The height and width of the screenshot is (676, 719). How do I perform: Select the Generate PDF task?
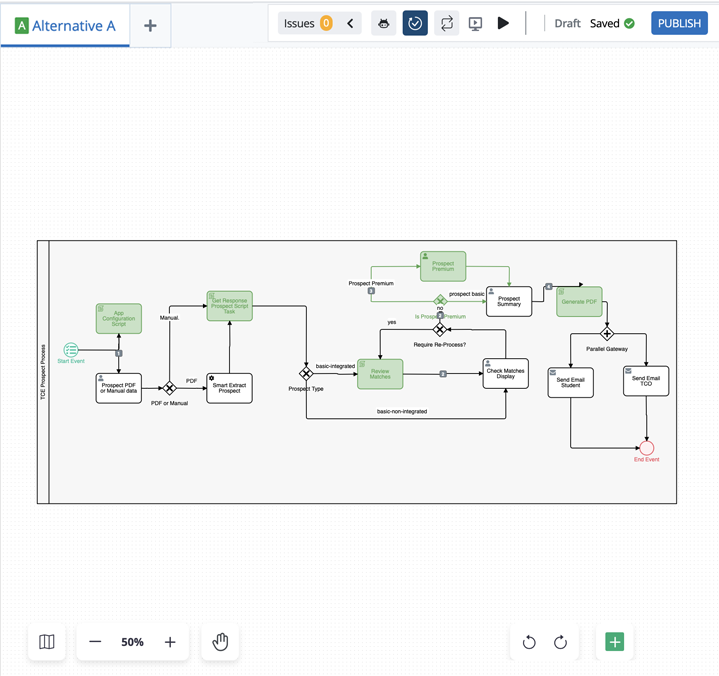coord(579,302)
